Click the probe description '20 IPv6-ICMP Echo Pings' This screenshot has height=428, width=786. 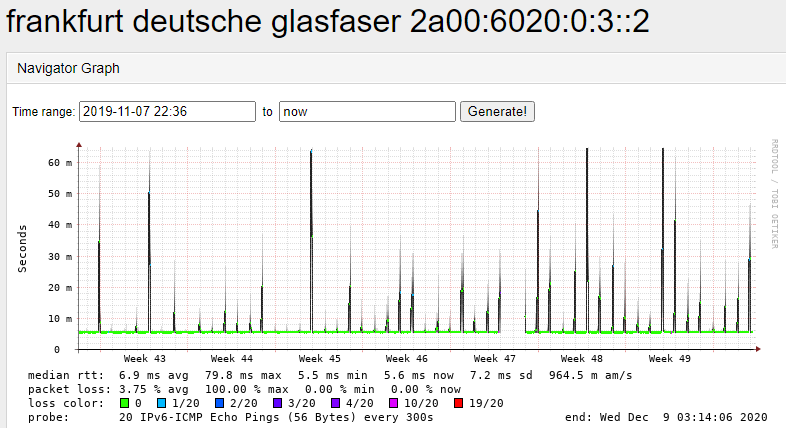201,417
